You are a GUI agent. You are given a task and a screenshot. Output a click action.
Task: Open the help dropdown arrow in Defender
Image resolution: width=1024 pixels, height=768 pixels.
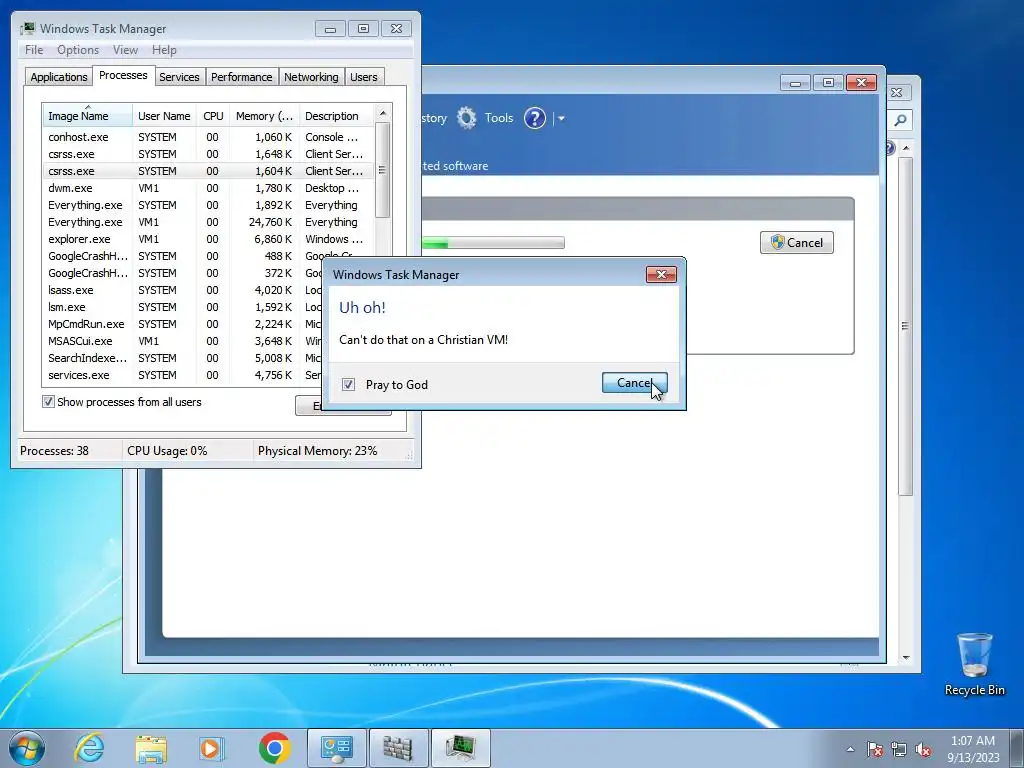tap(561, 119)
